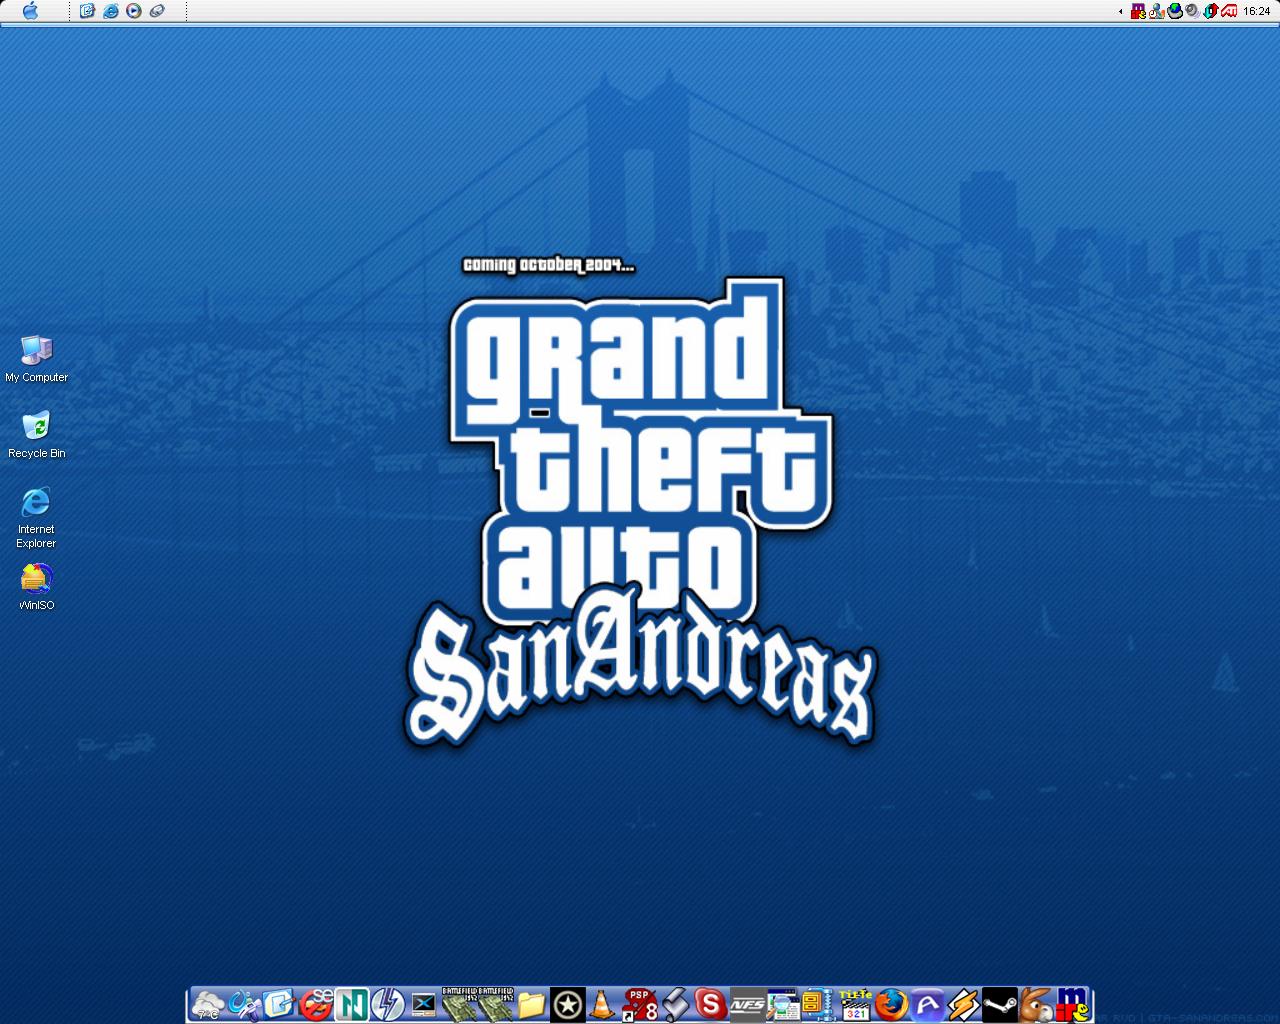The image size is (1280, 1024).
Task: Launch Need for Speed NFS dock icon
Action: (747, 1004)
